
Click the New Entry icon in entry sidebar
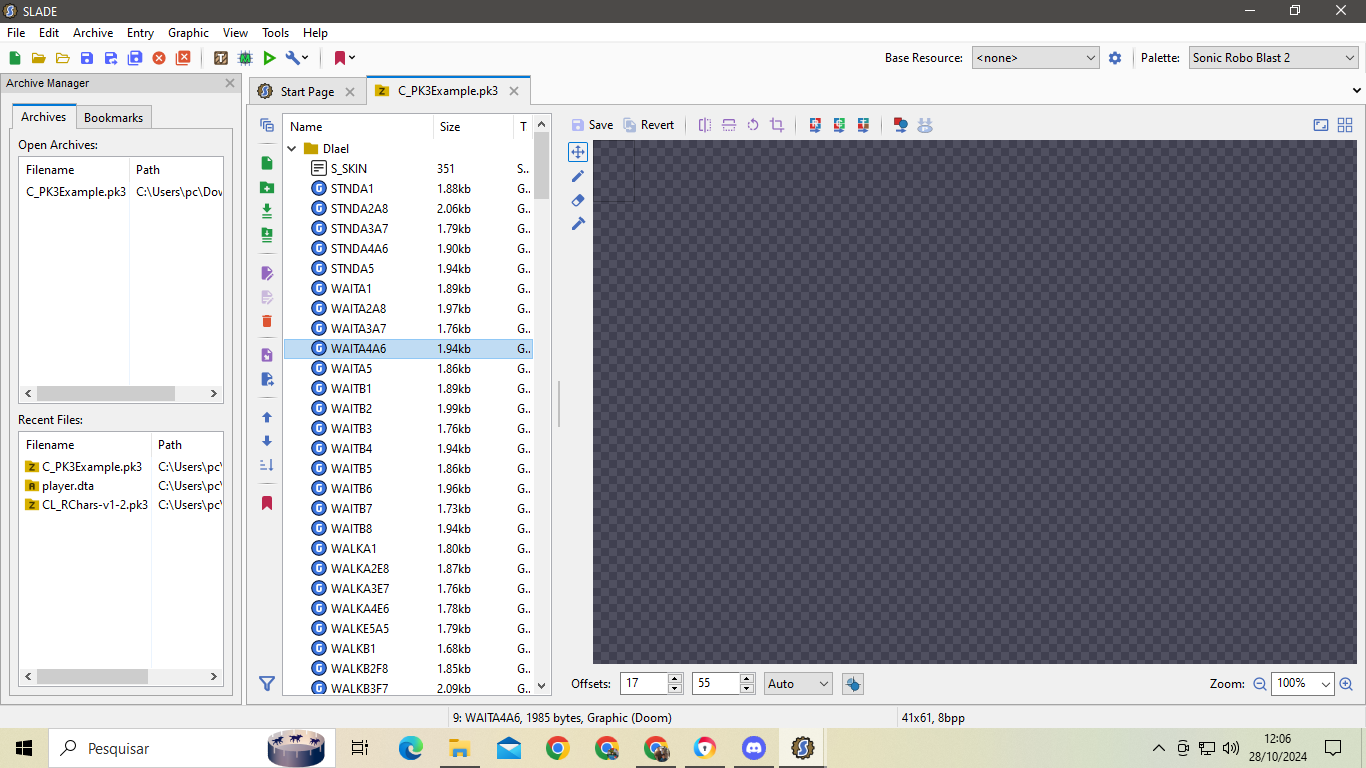click(267, 163)
